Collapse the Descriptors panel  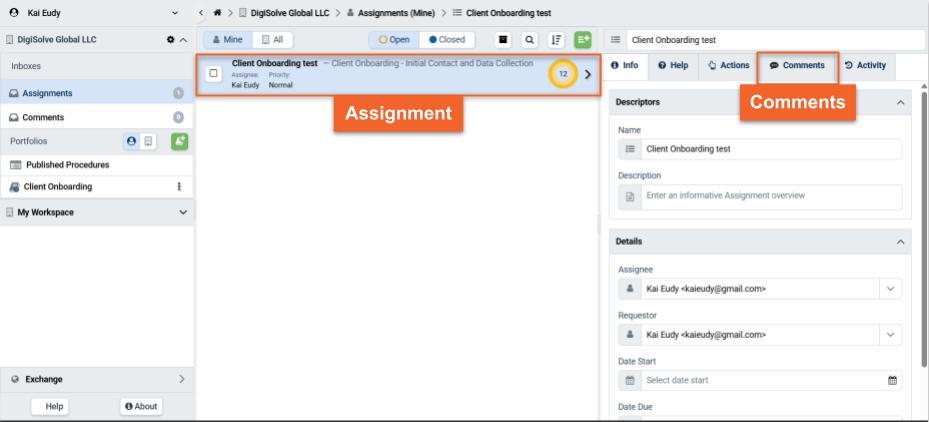click(901, 102)
